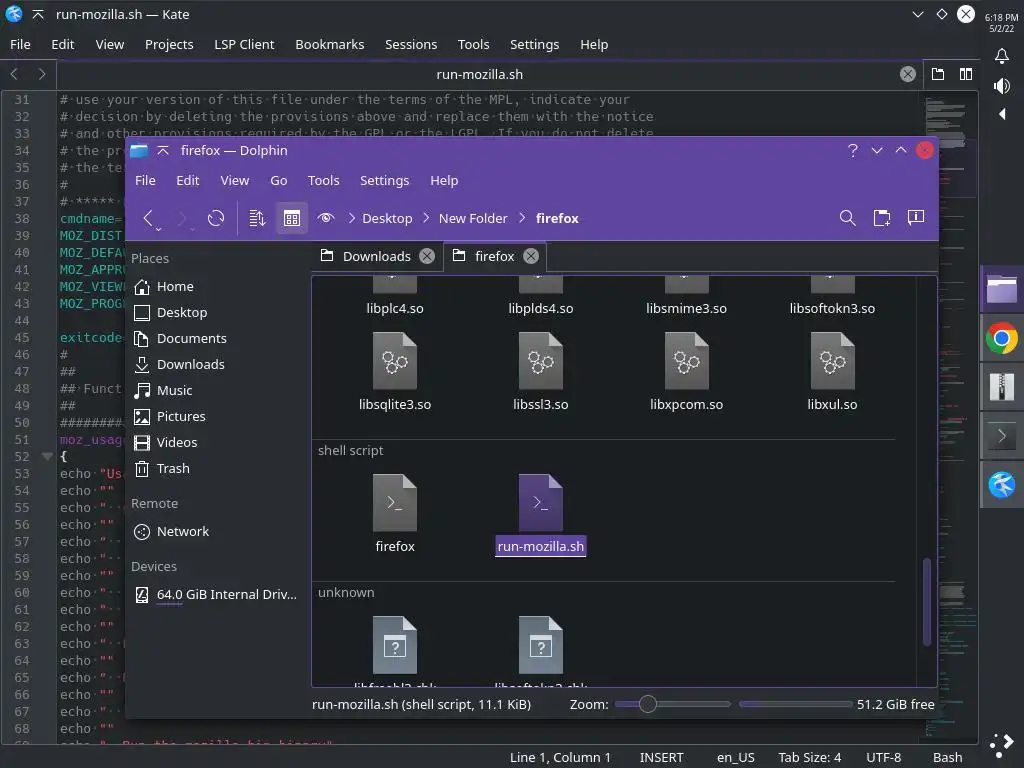This screenshot has height=768, width=1024.
Task: Open Dolphin help question mark
Action: [852, 150]
